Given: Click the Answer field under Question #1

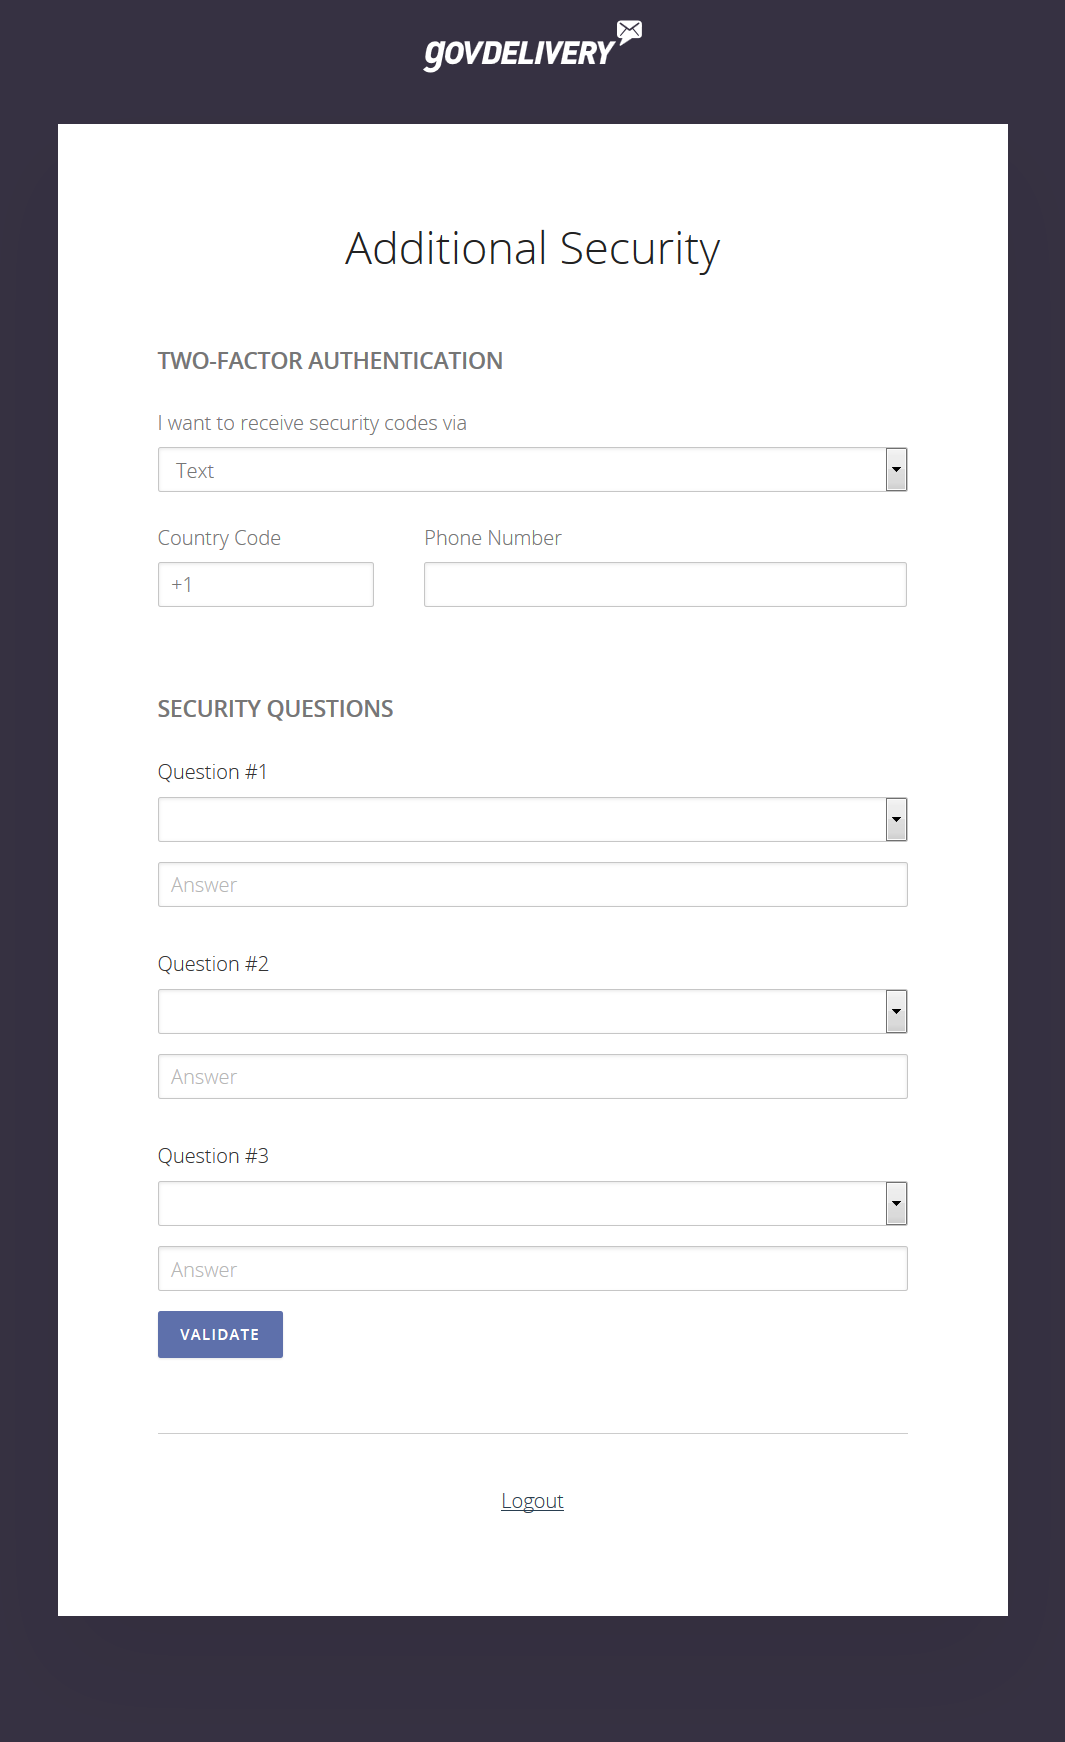Looking at the screenshot, I should coord(532,884).
